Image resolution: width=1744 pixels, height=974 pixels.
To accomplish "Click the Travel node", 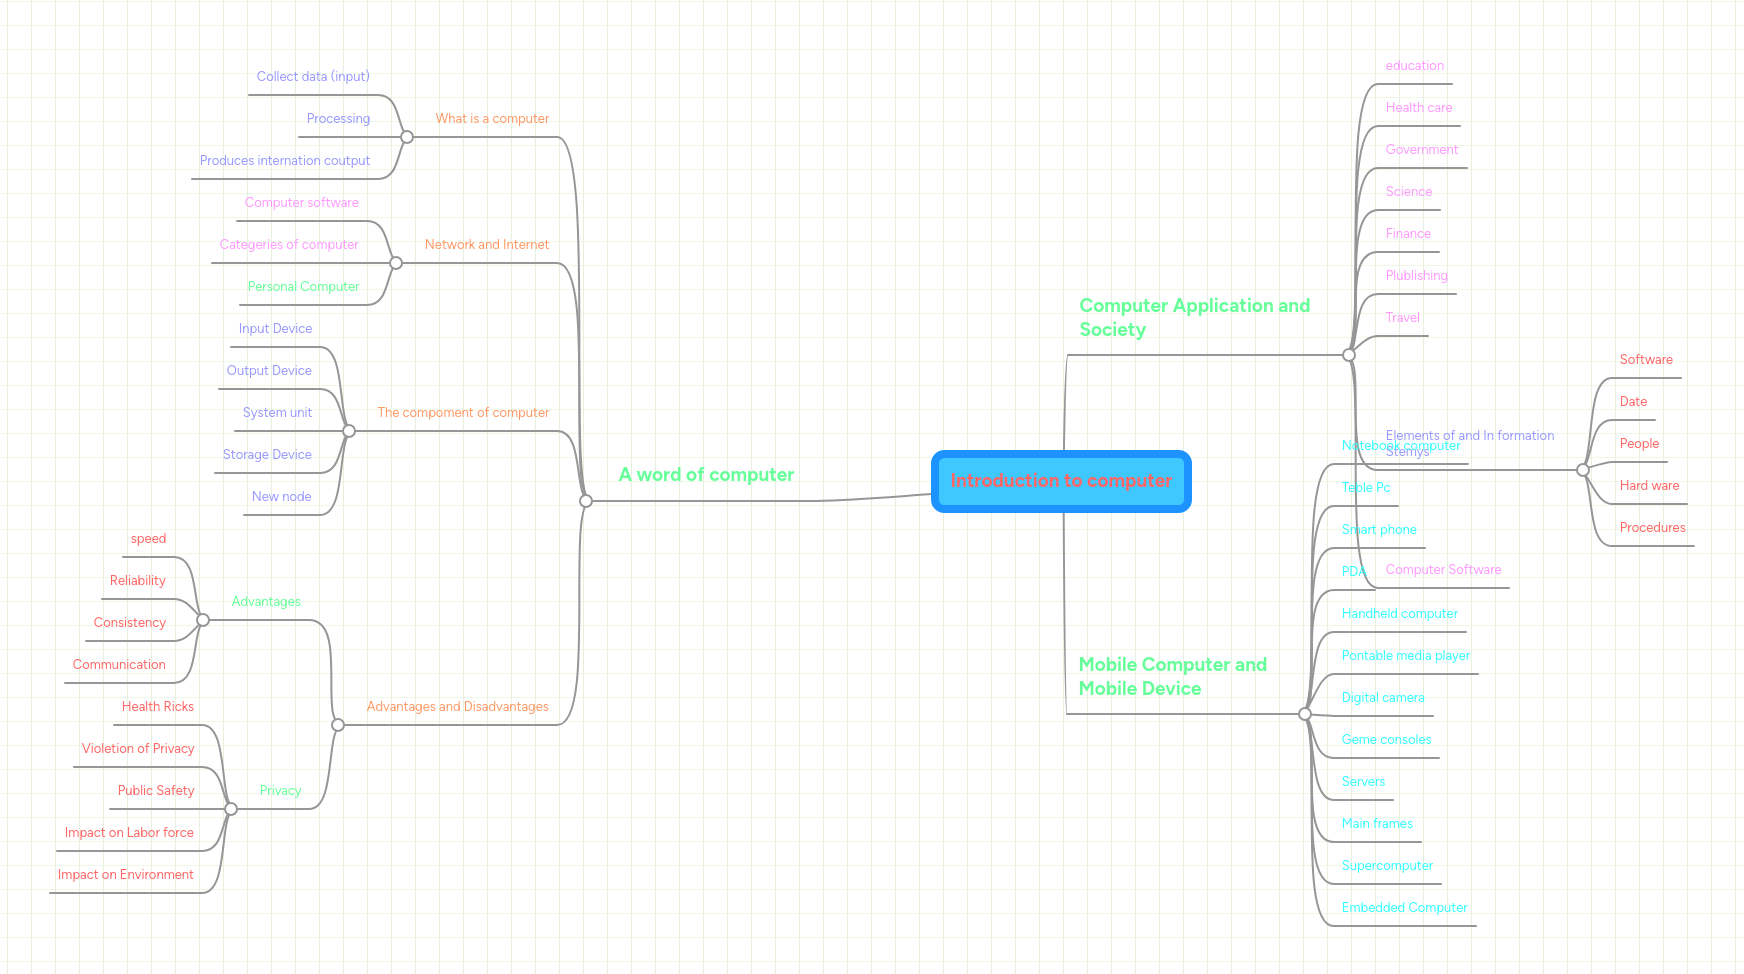I will [1402, 317].
